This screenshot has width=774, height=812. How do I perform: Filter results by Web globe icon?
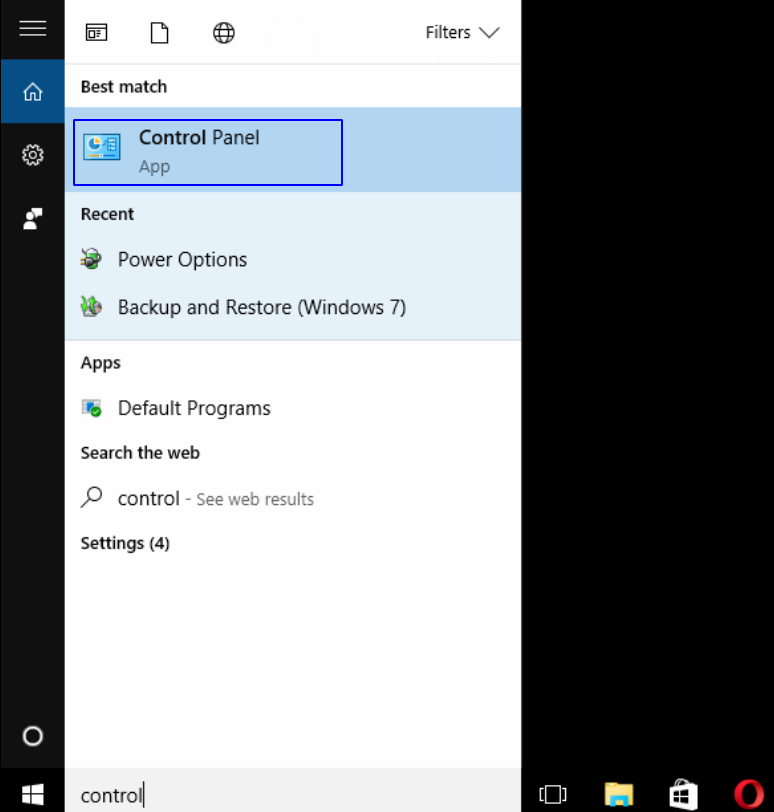224,33
